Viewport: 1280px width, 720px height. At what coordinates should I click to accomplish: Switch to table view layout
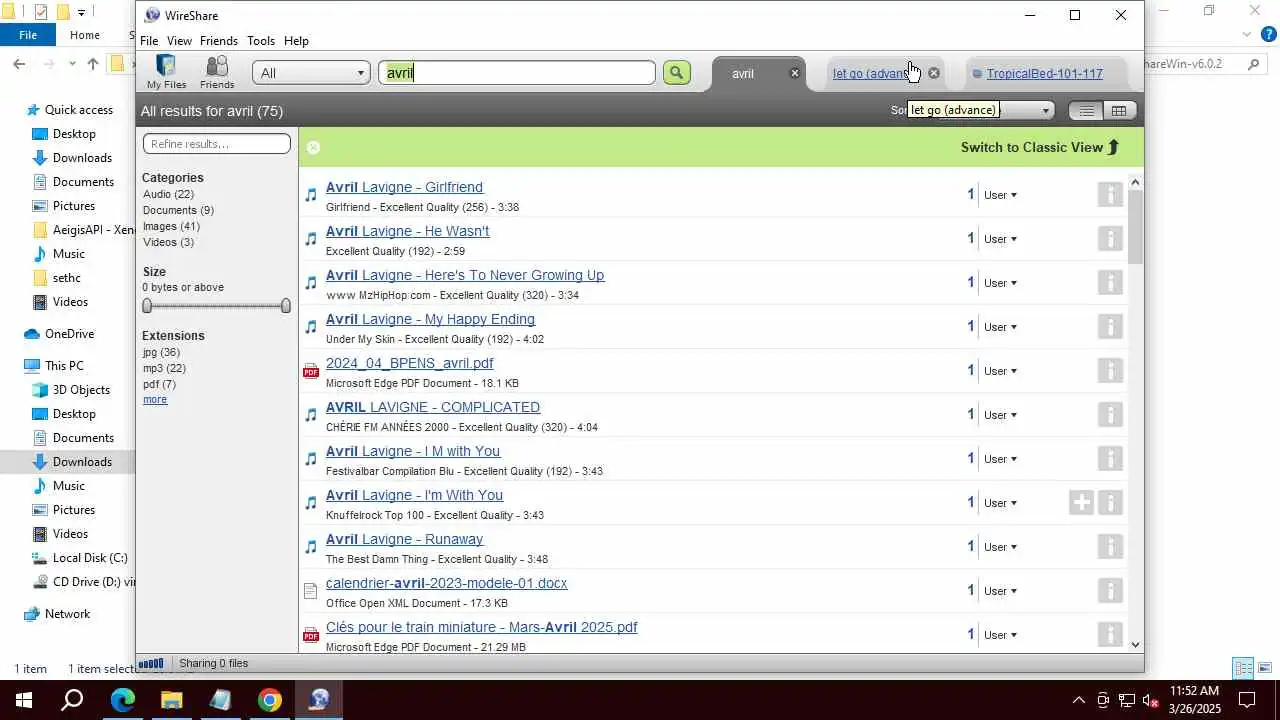[x=1119, y=111]
